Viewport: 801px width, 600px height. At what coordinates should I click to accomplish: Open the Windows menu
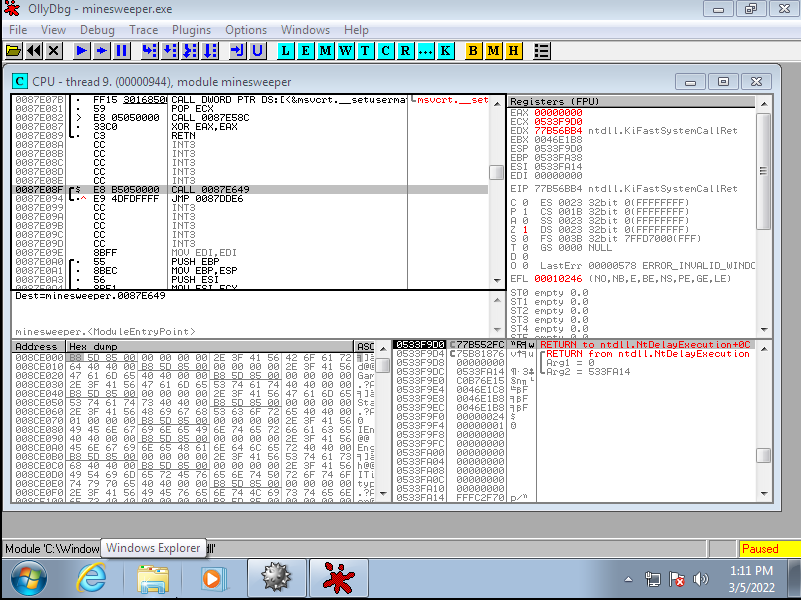[x=305, y=30]
